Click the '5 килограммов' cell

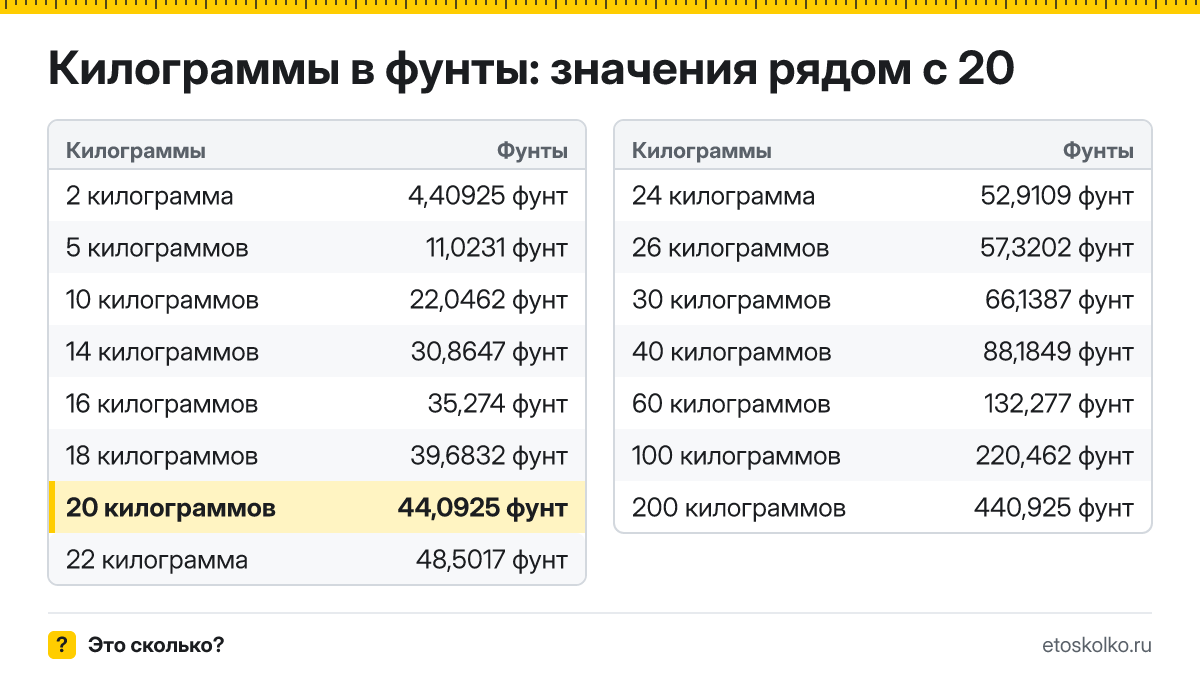pos(157,248)
